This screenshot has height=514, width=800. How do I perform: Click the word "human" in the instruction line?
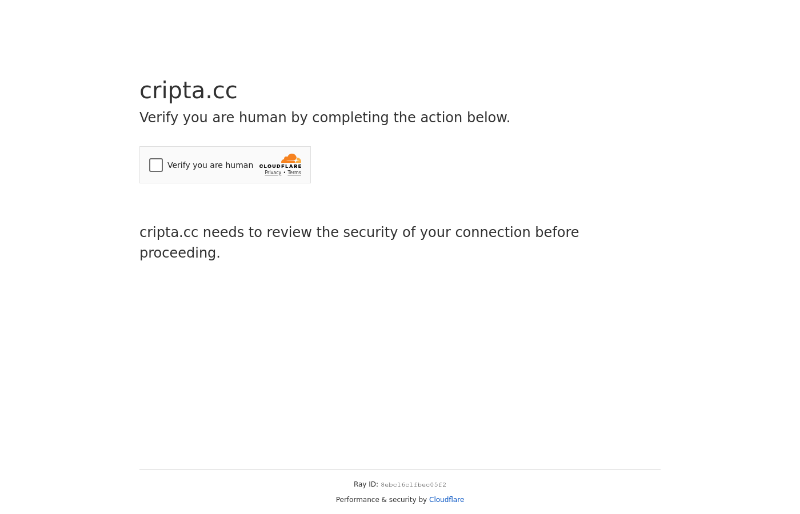262,118
